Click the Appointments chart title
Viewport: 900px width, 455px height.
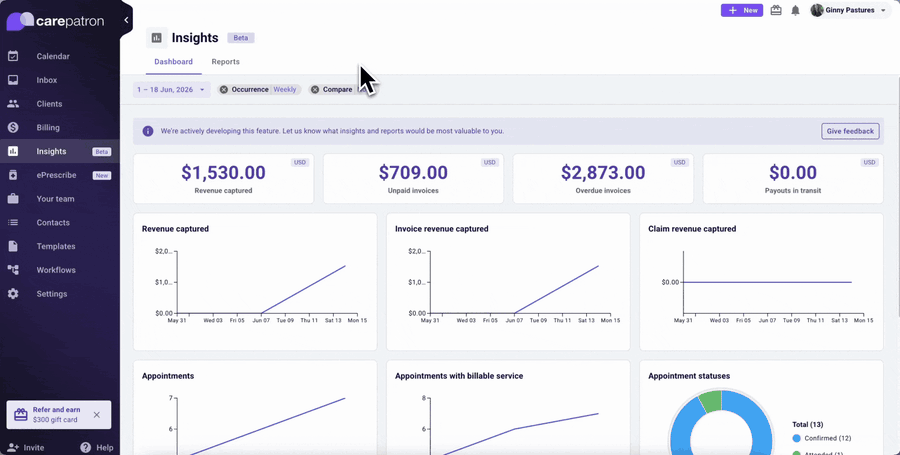tap(168, 376)
